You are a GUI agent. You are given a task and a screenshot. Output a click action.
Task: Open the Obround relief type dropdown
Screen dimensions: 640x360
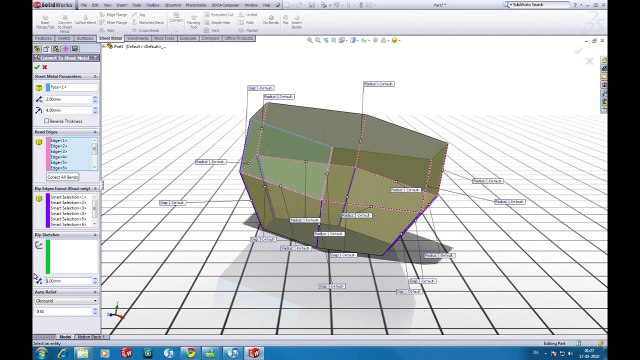click(x=66, y=301)
